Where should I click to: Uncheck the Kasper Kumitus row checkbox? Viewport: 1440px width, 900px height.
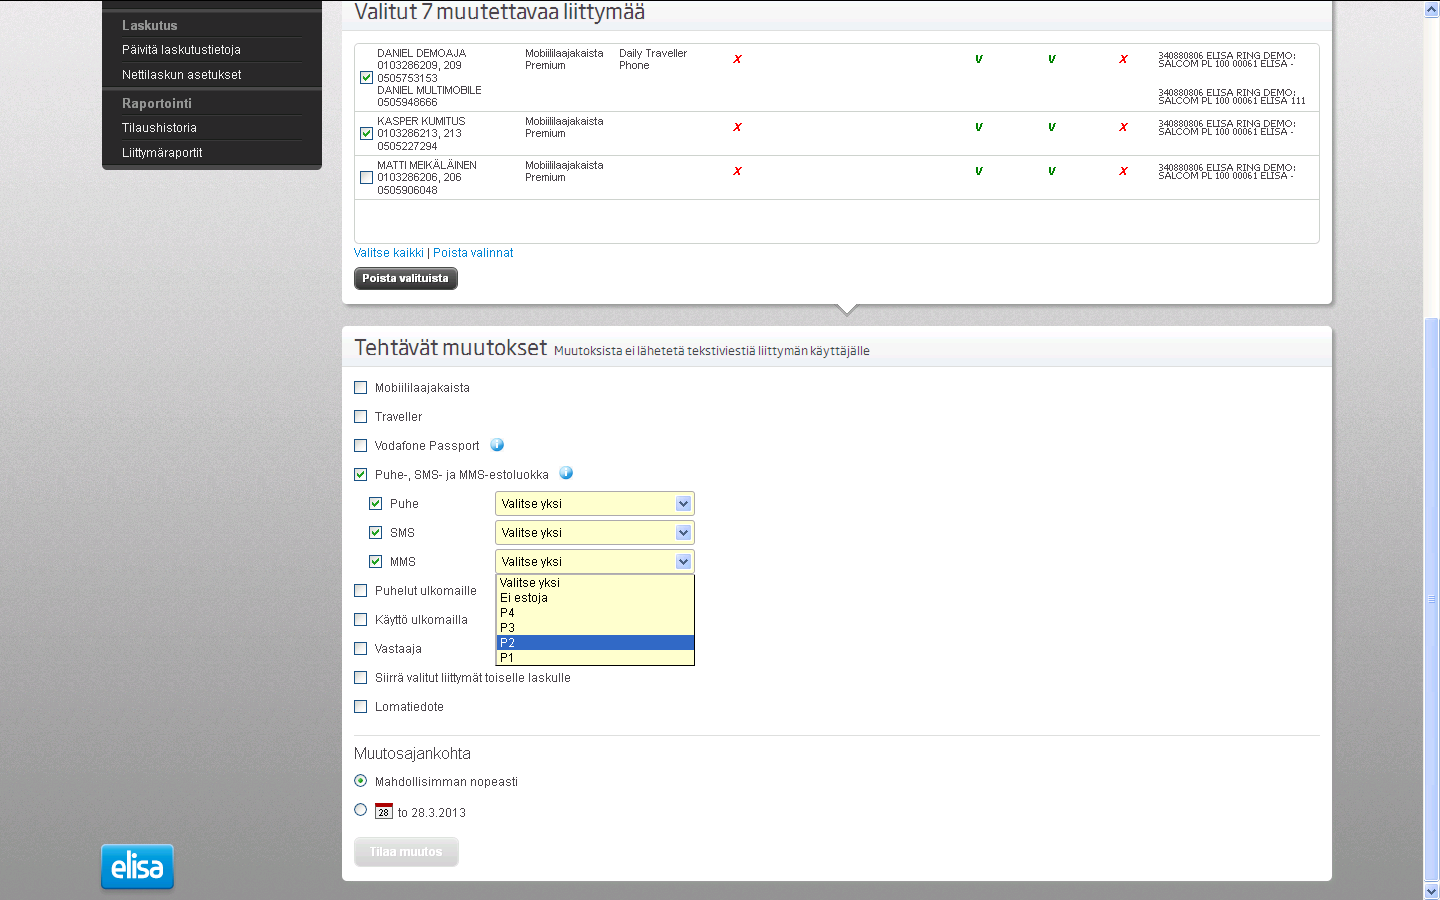[366, 133]
